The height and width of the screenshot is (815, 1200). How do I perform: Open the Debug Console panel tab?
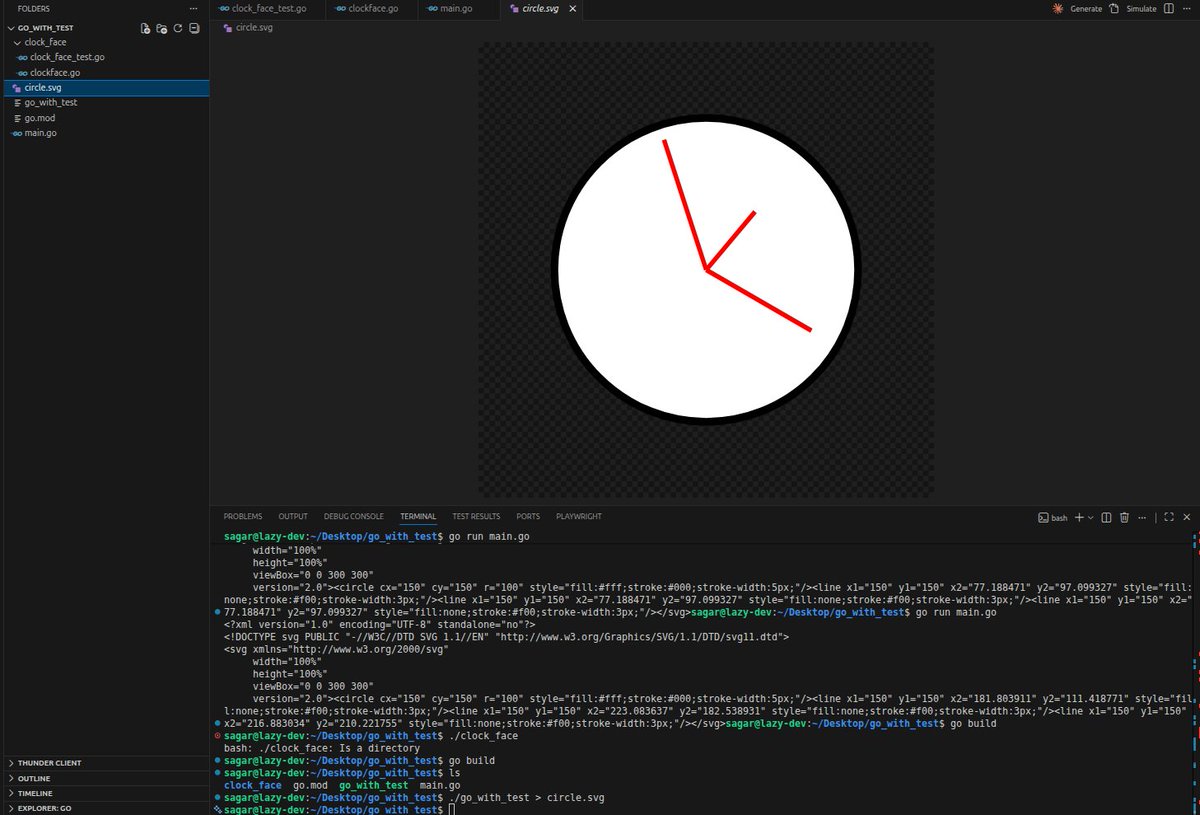(354, 516)
